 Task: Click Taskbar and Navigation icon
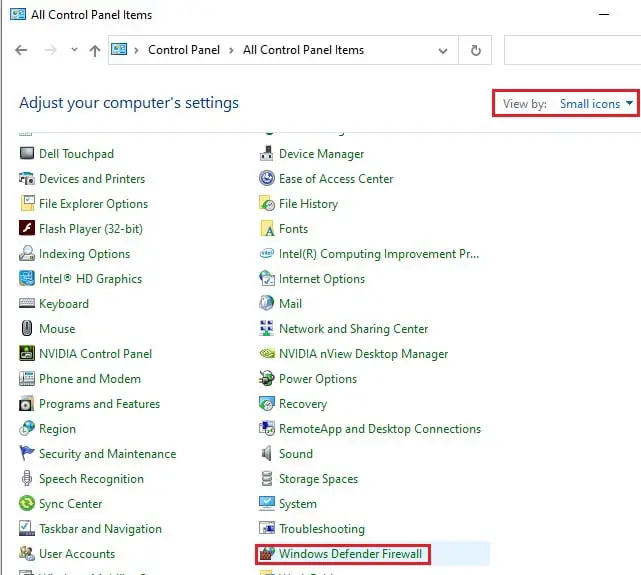[x=27, y=528]
